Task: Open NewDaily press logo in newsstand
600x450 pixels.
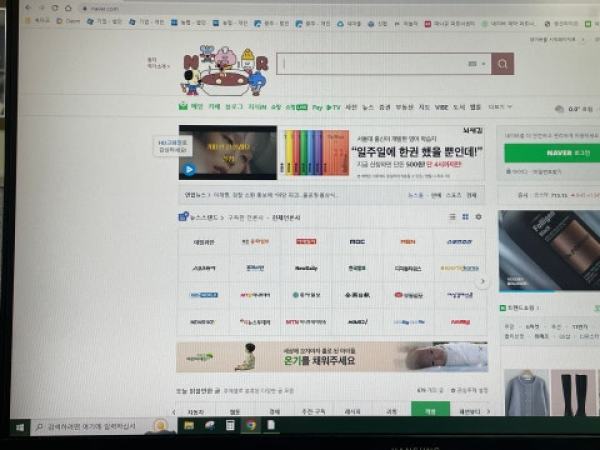Action: click(306, 268)
